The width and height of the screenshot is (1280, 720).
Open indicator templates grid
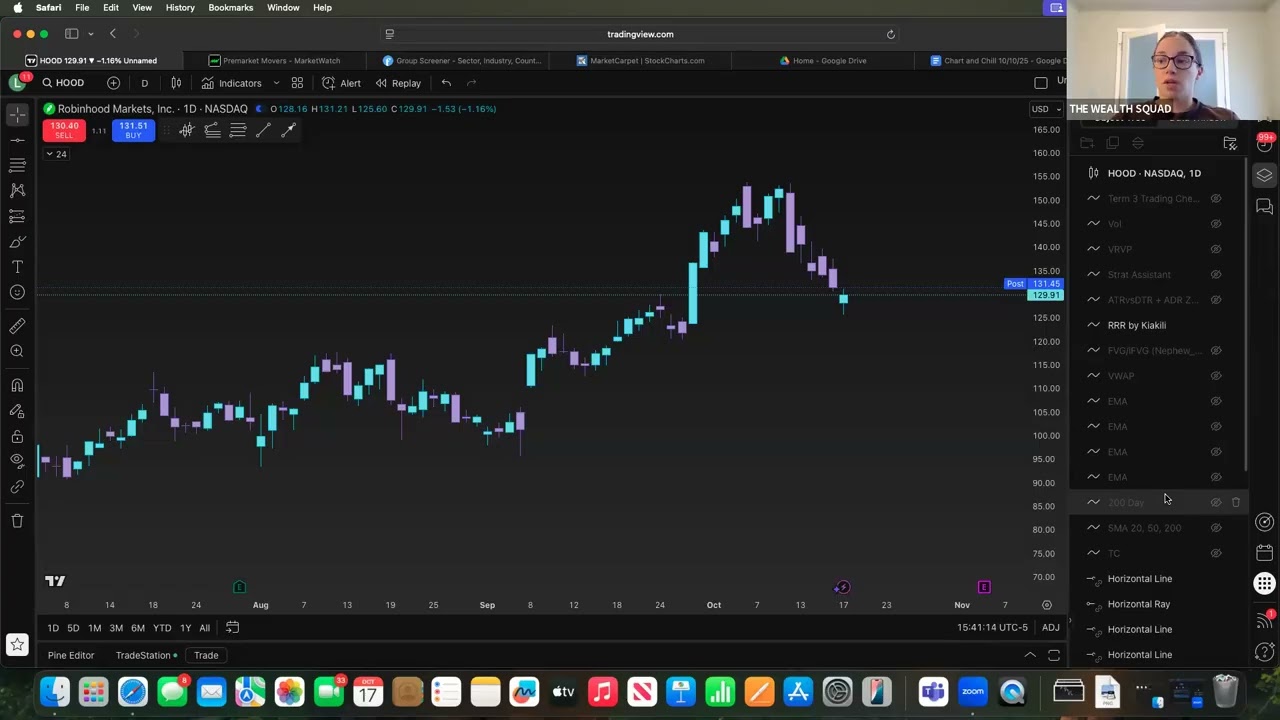pyautogui.click(x=297, y=83)
